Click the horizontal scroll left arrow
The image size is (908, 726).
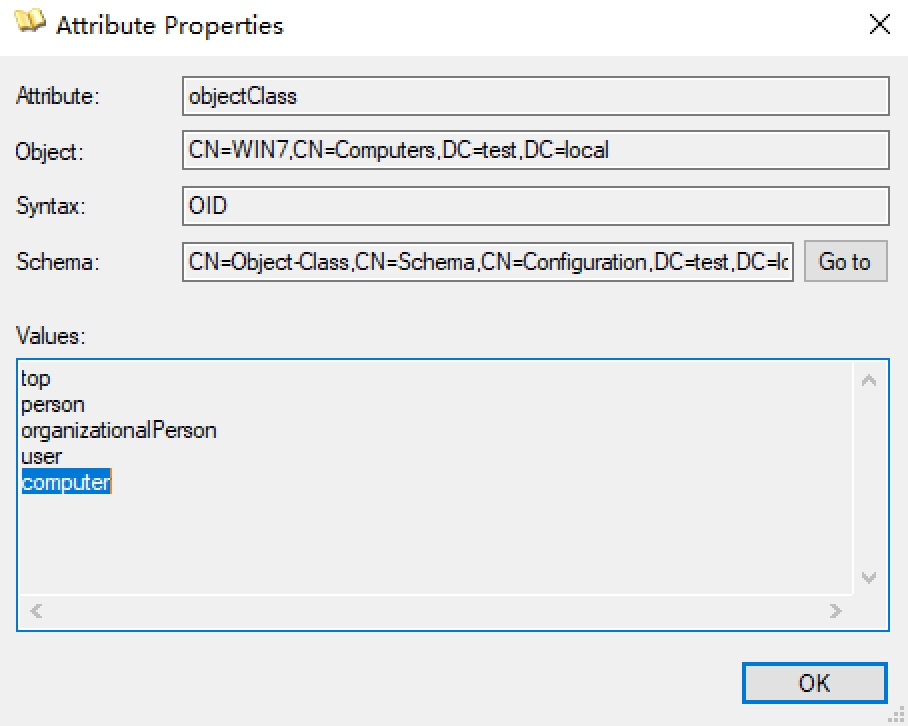point(37,610)
